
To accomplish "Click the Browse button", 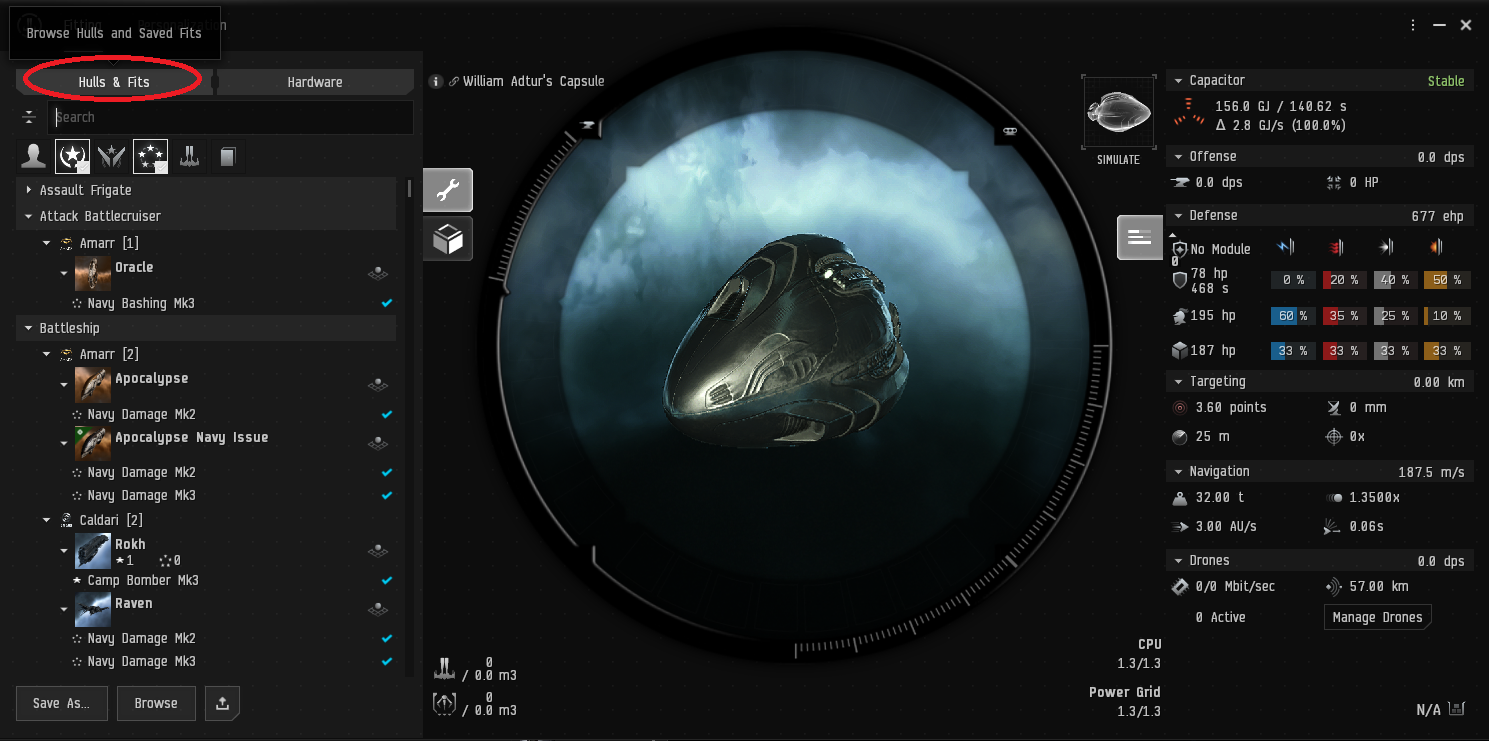I will click(x=156, y=703).
